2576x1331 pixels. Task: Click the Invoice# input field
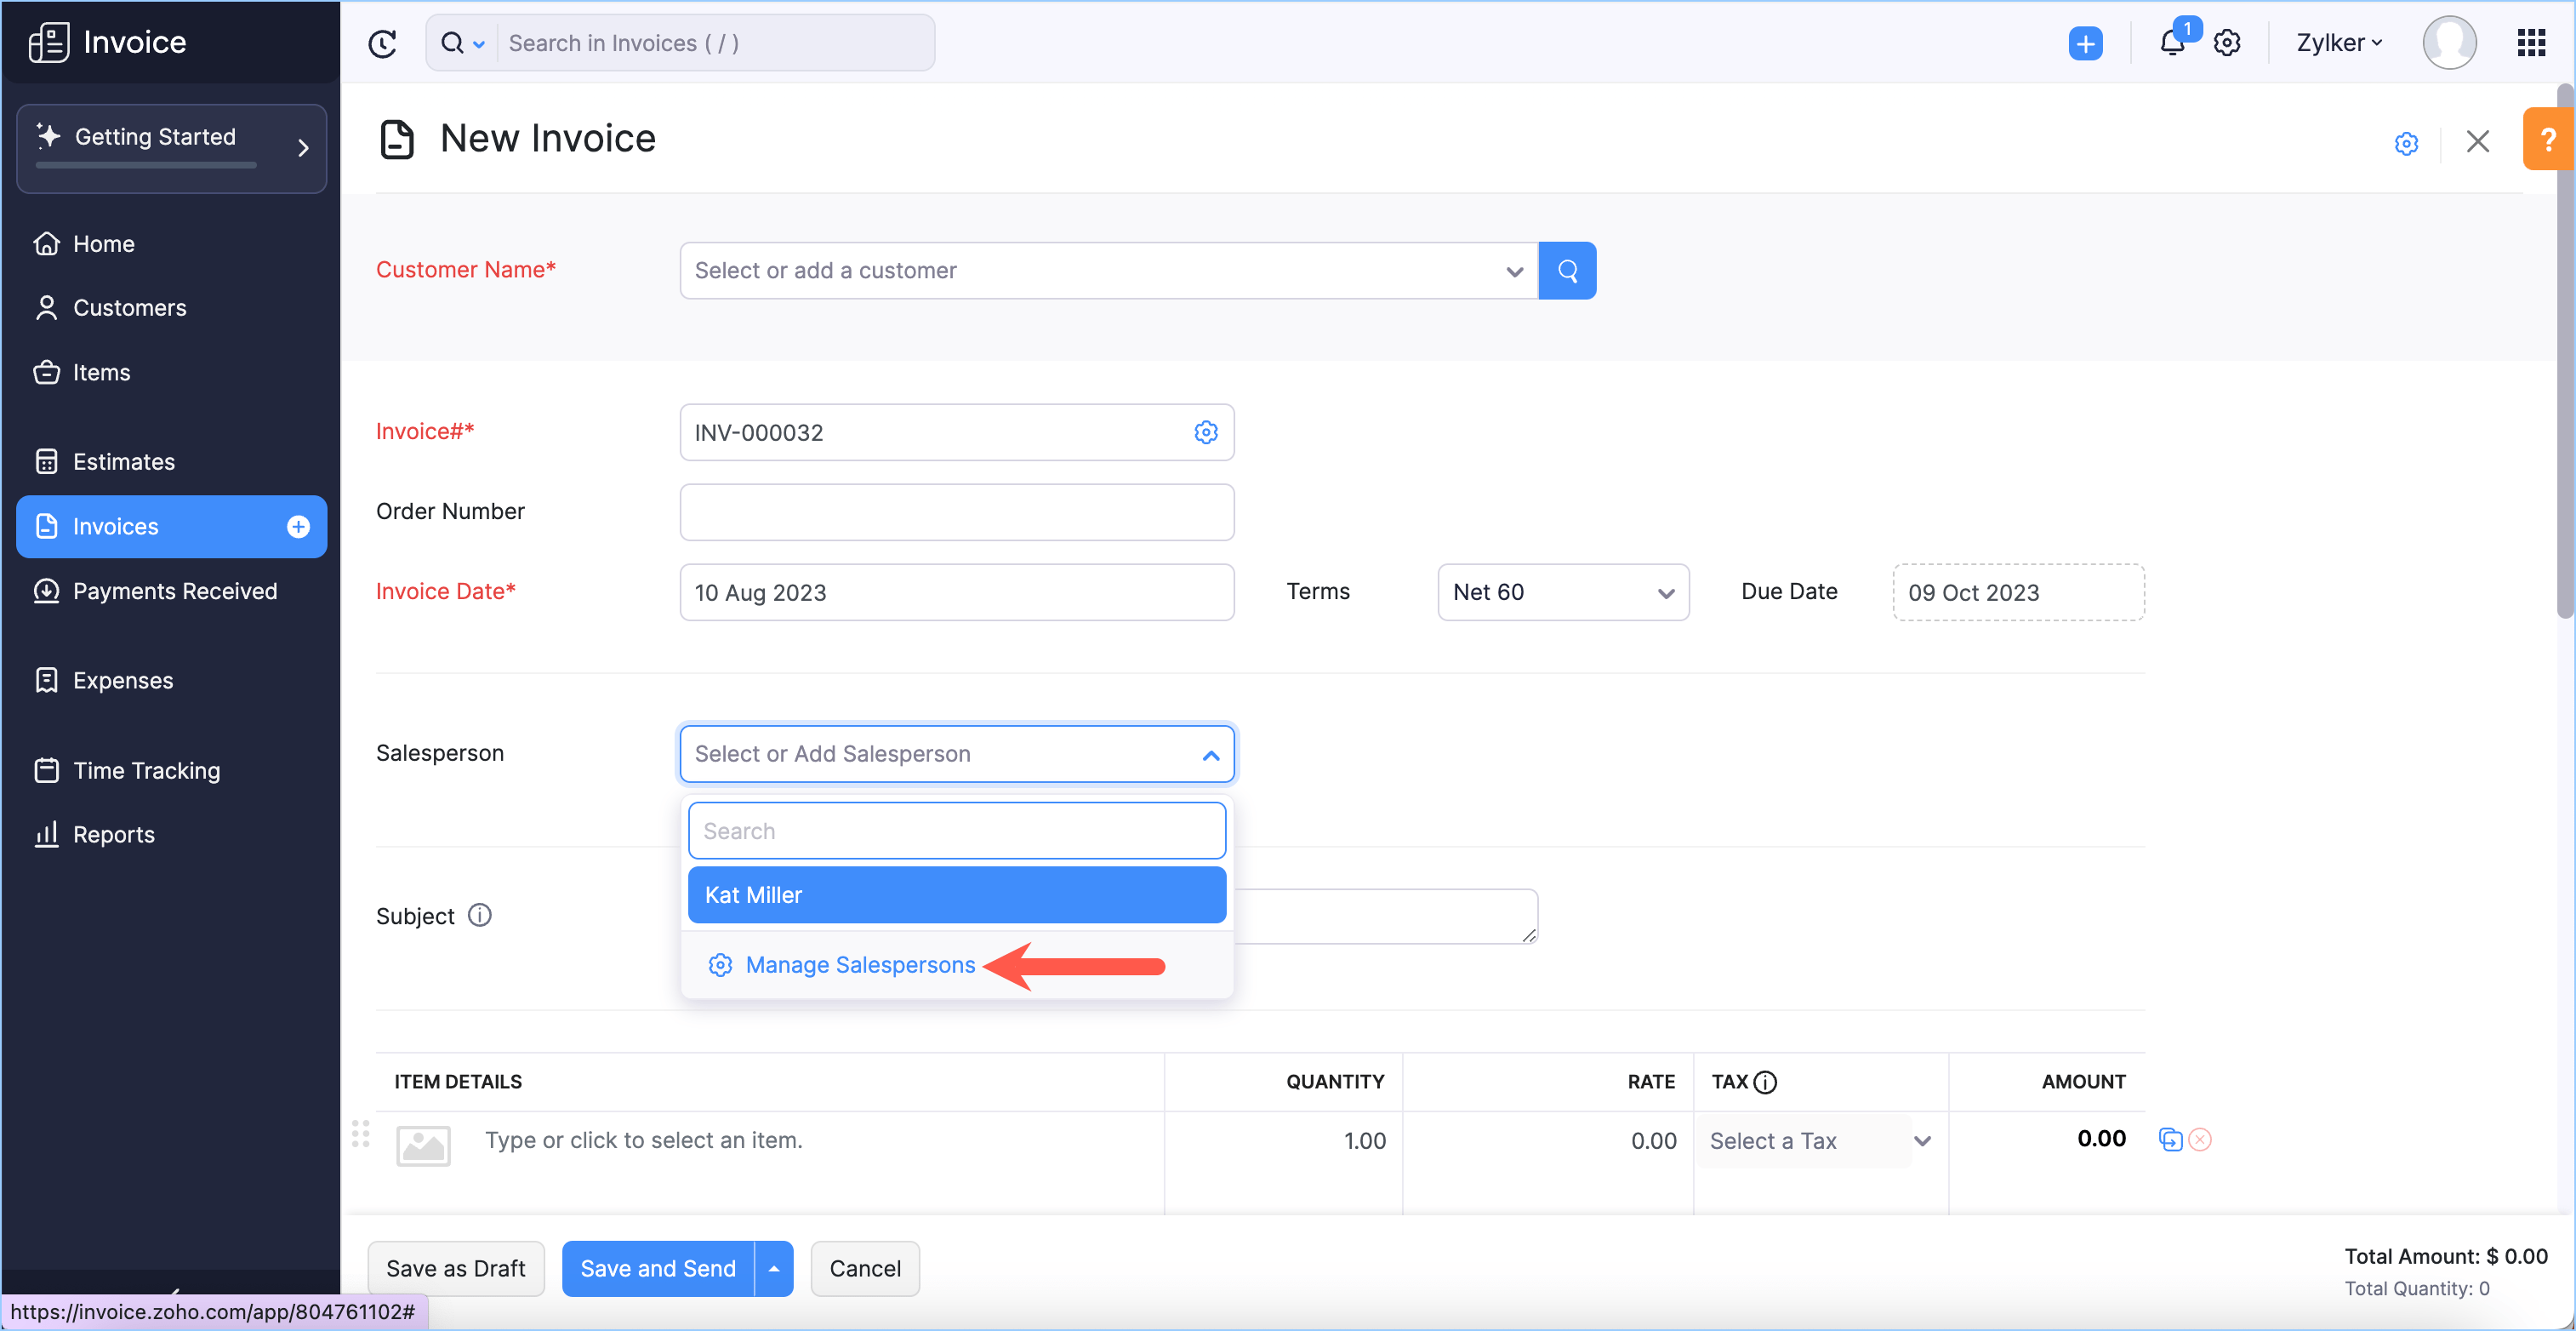point(957,432)
